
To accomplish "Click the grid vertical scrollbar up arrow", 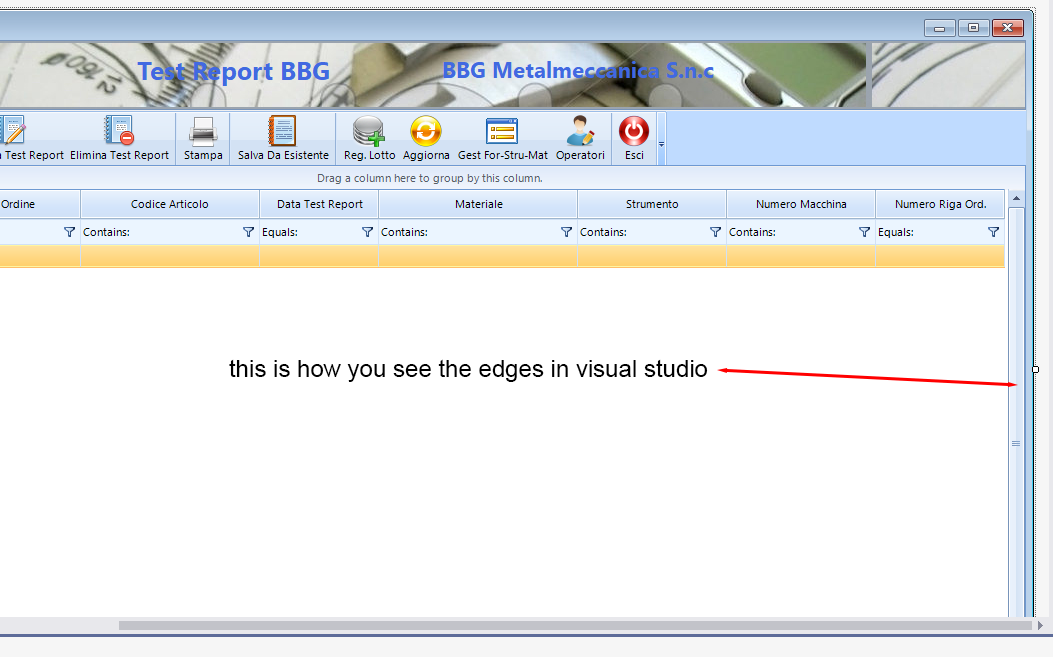I will 1016,198.
